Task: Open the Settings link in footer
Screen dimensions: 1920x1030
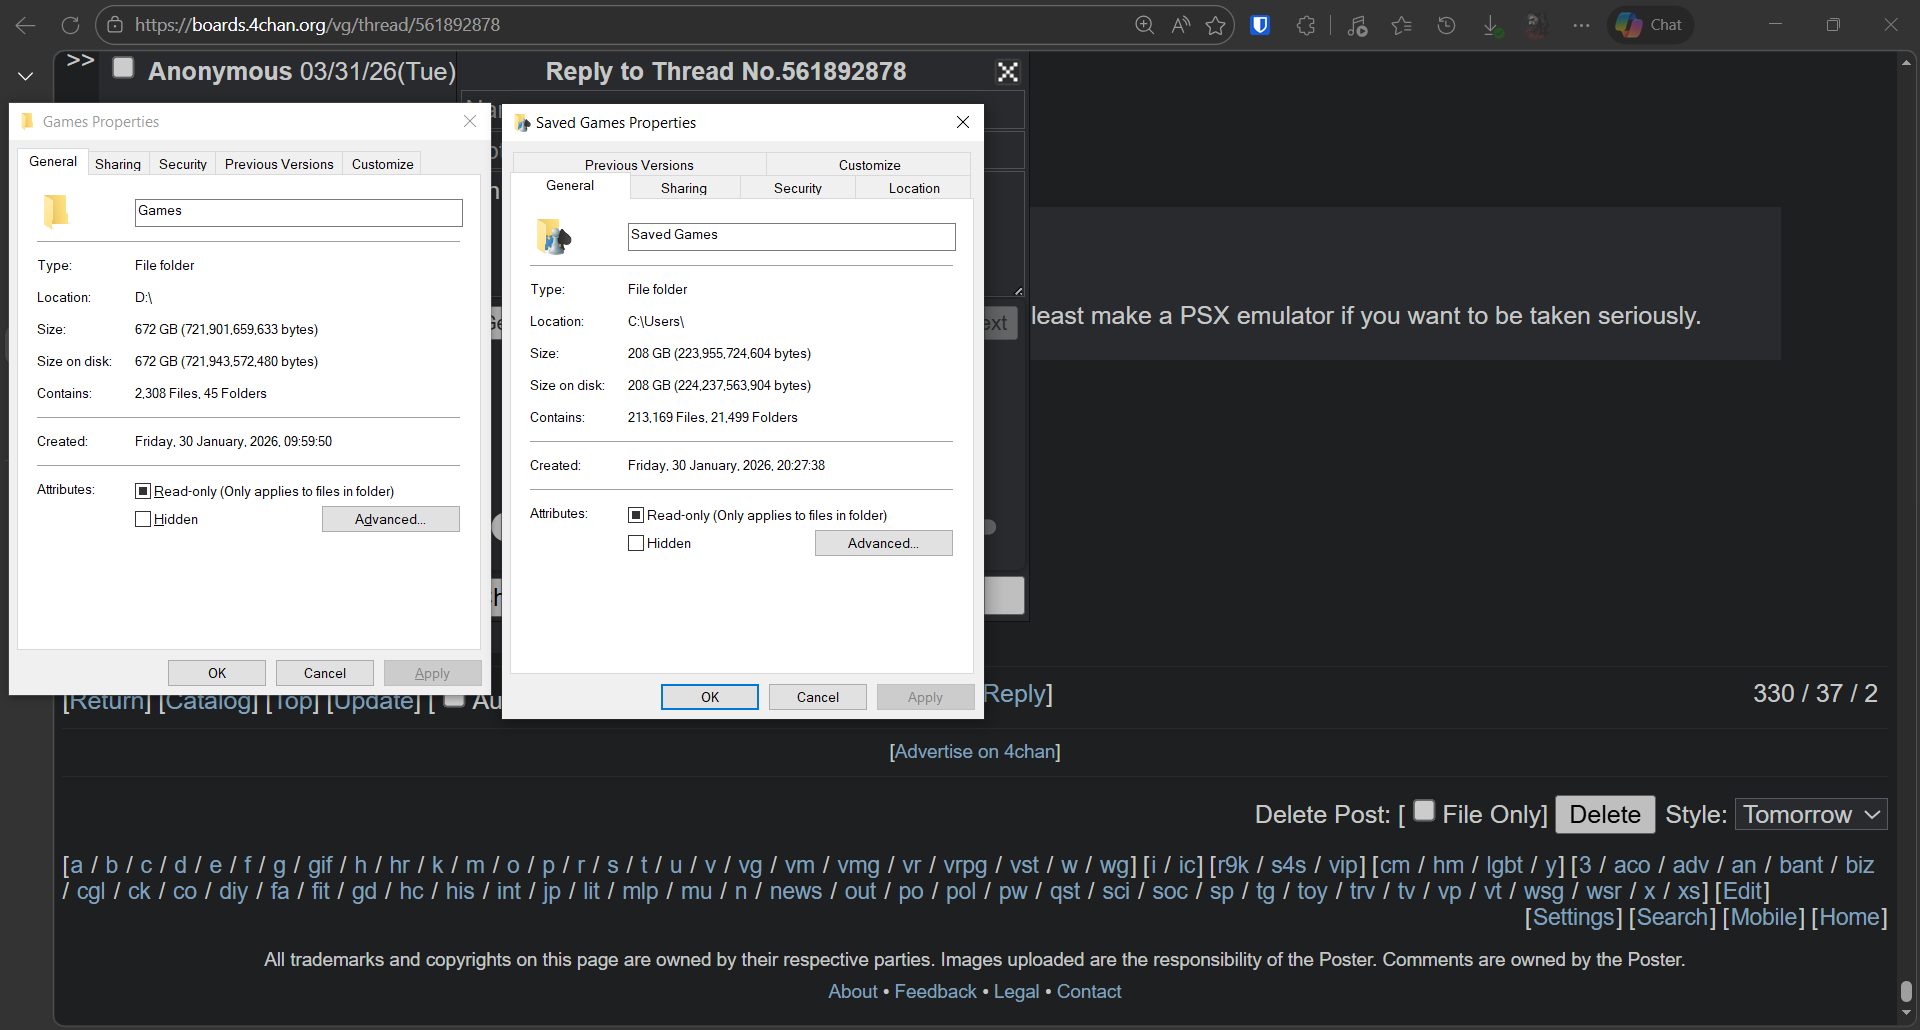Action: pos(1573,918)
